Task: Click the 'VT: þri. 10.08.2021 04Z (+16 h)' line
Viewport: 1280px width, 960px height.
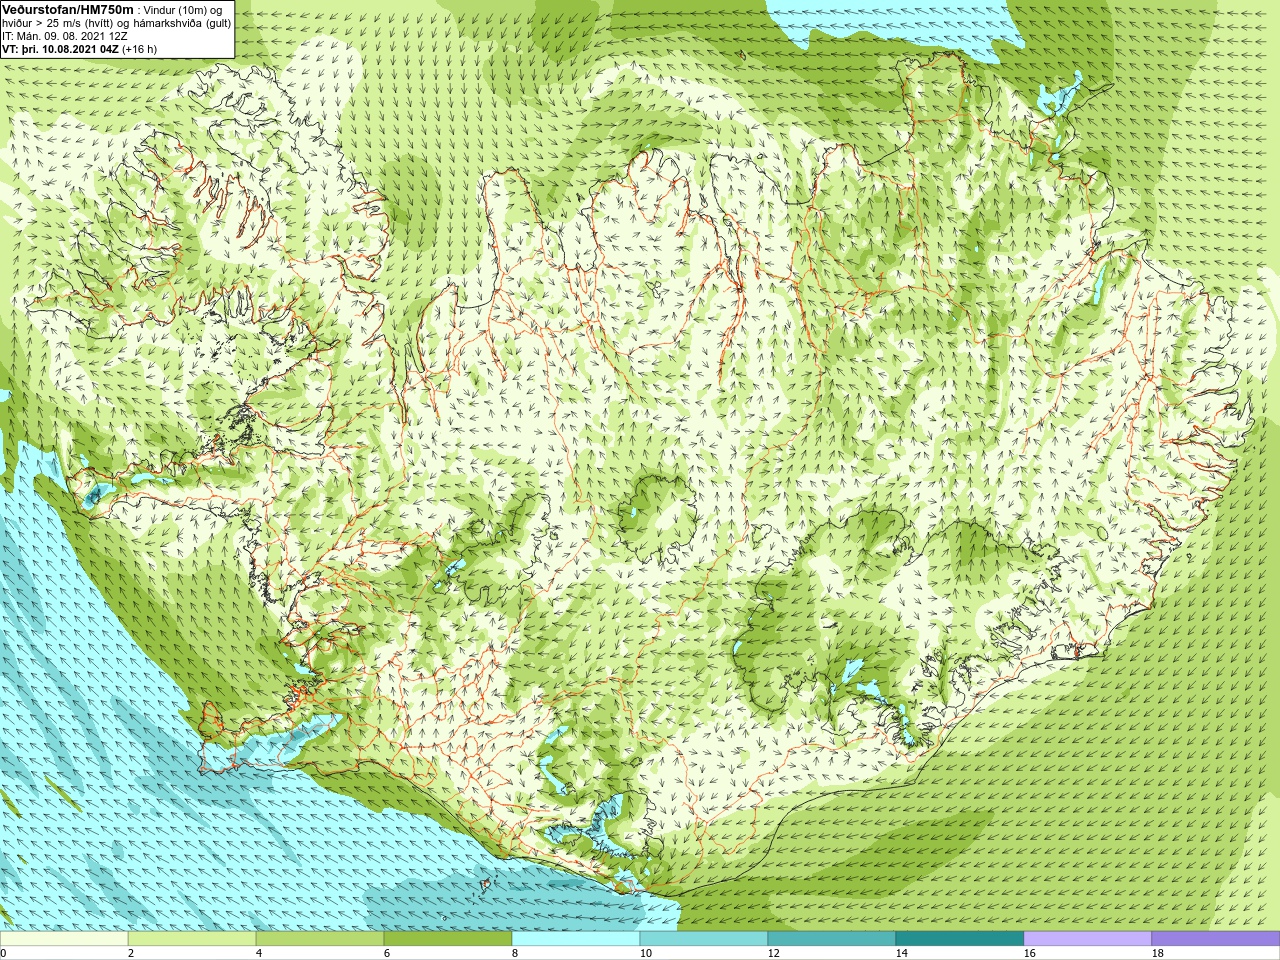Action: [x=80, y=49]
